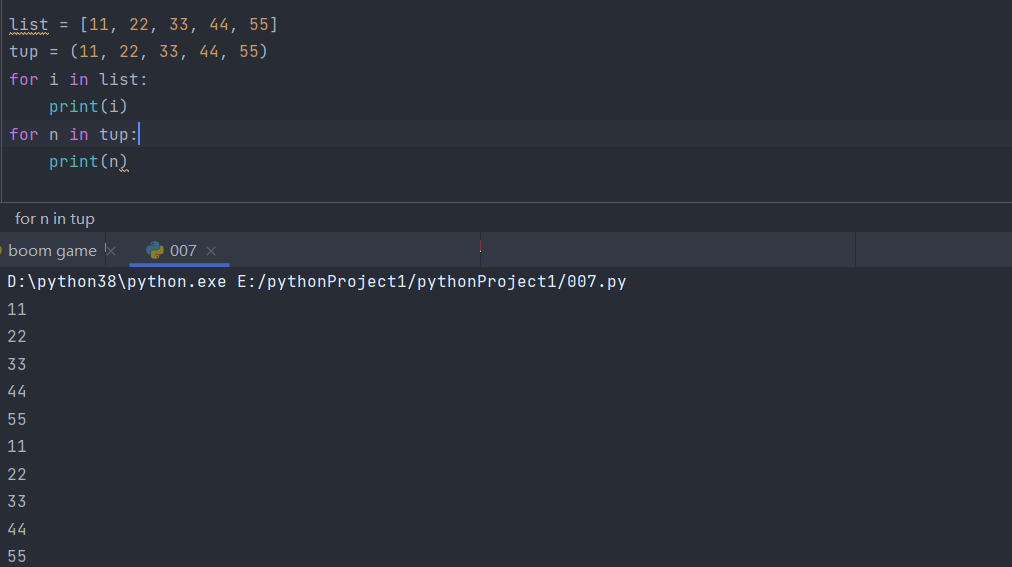
Task: Click the first 11 in console output
Action: click(17, 310)
